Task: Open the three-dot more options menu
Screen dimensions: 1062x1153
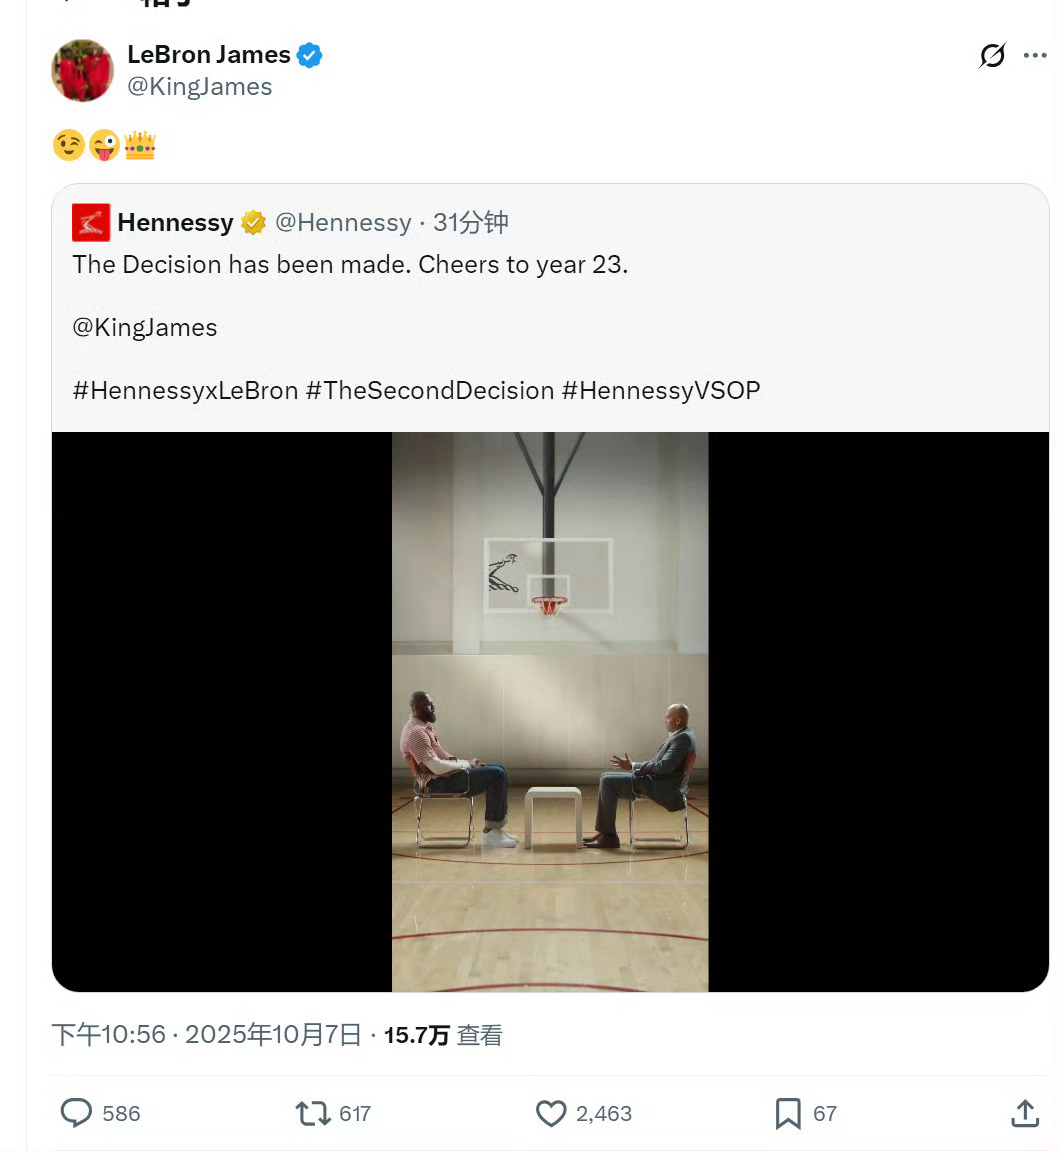Action: tap(1035, 55)
